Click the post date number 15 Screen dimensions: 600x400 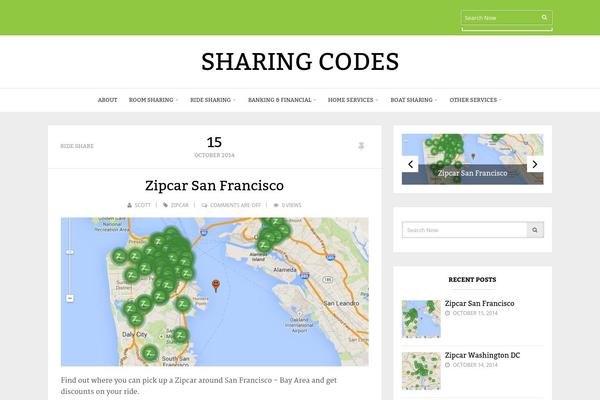214,142
